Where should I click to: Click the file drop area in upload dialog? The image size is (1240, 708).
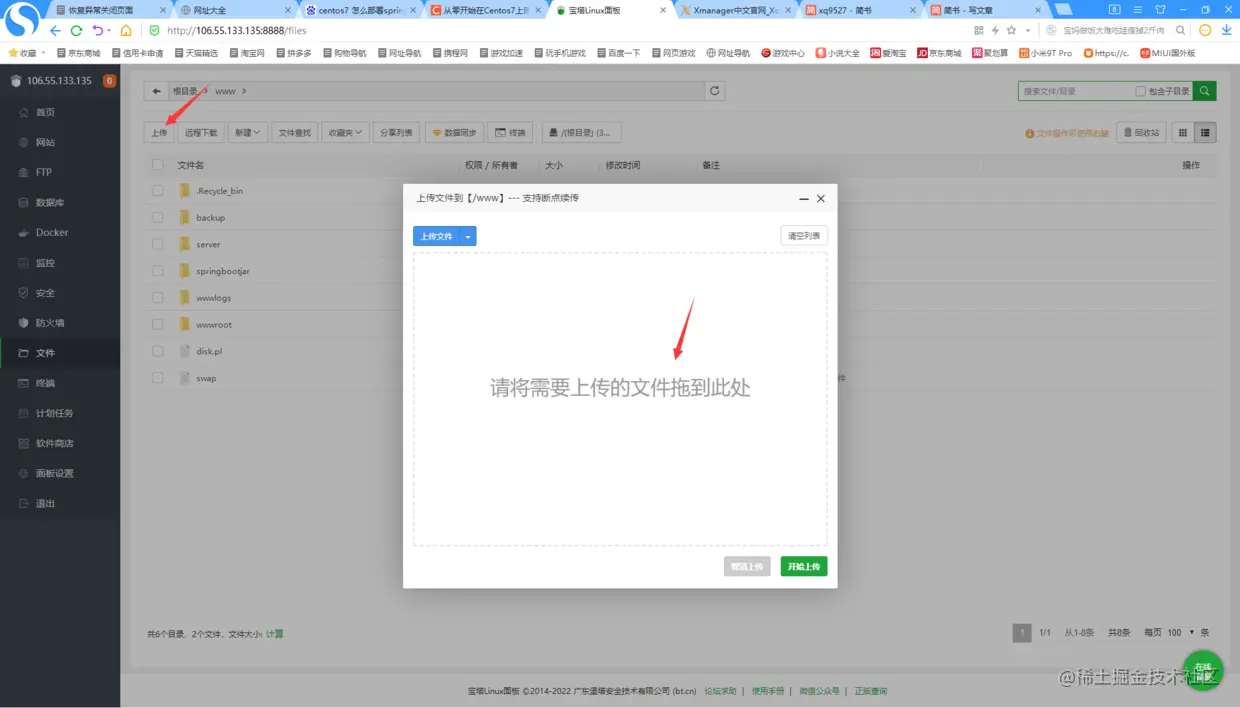pos(620,398)
